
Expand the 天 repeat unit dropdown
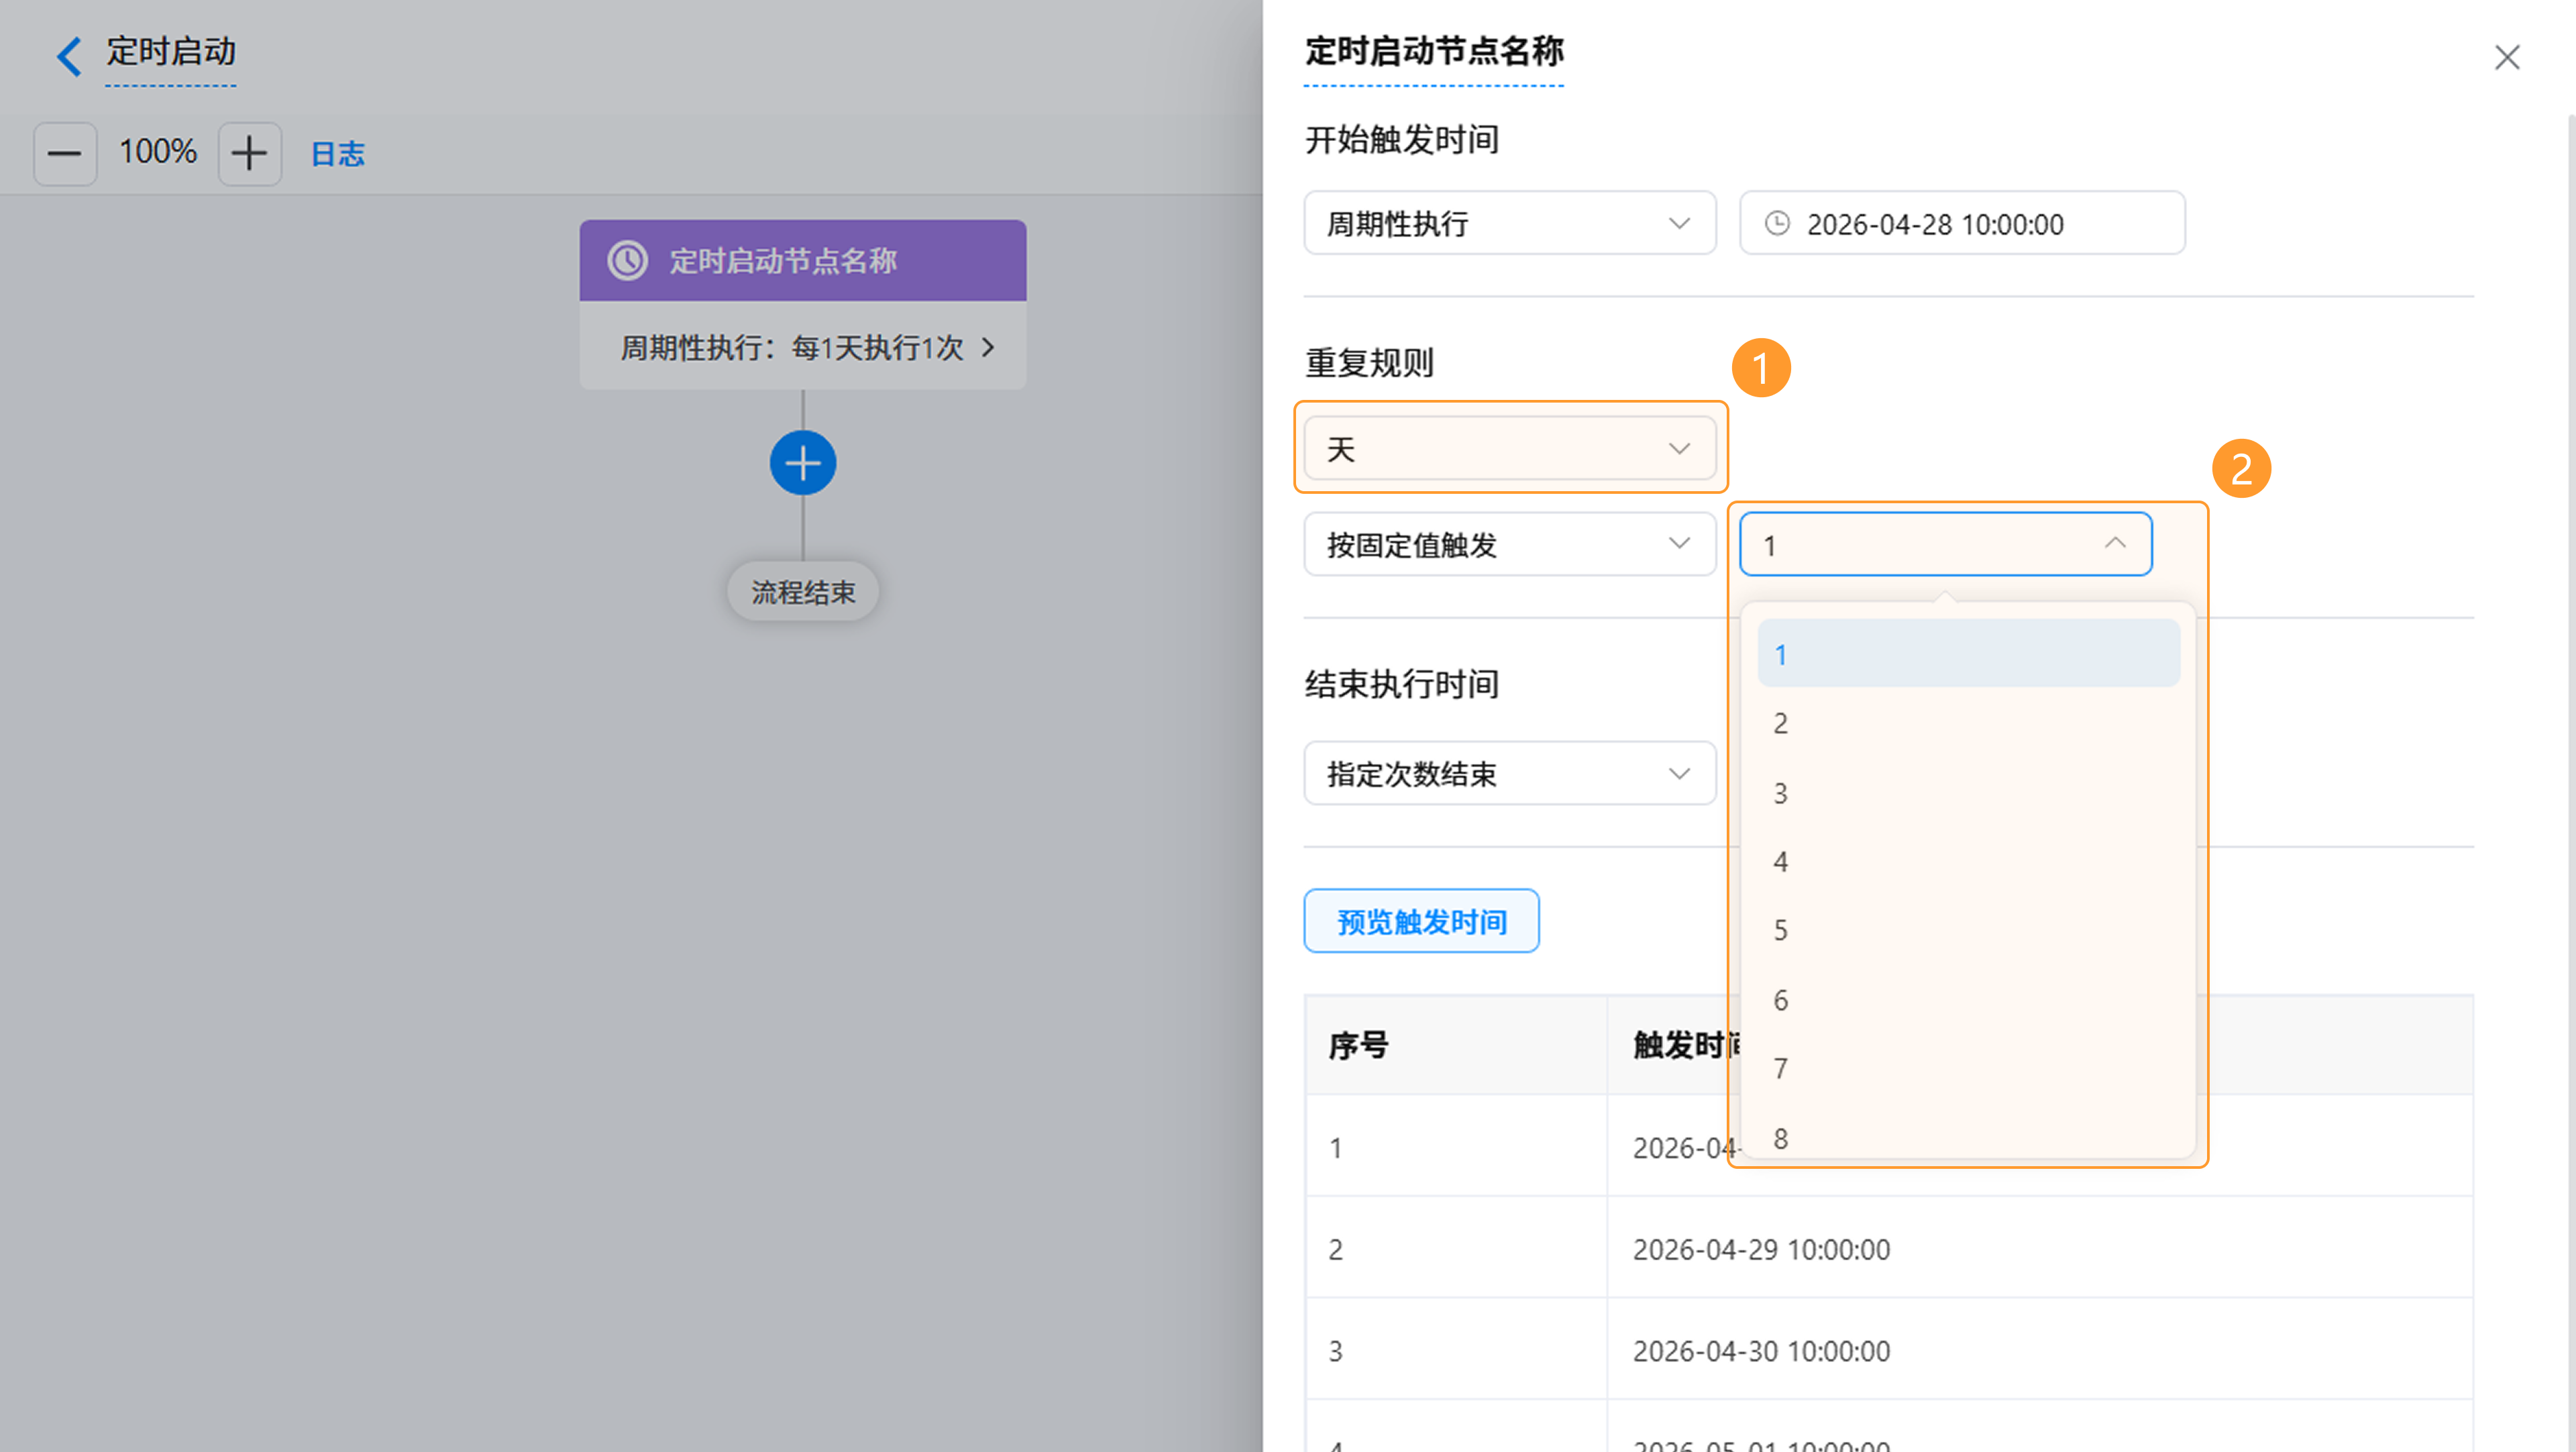tap(1509, 448)
